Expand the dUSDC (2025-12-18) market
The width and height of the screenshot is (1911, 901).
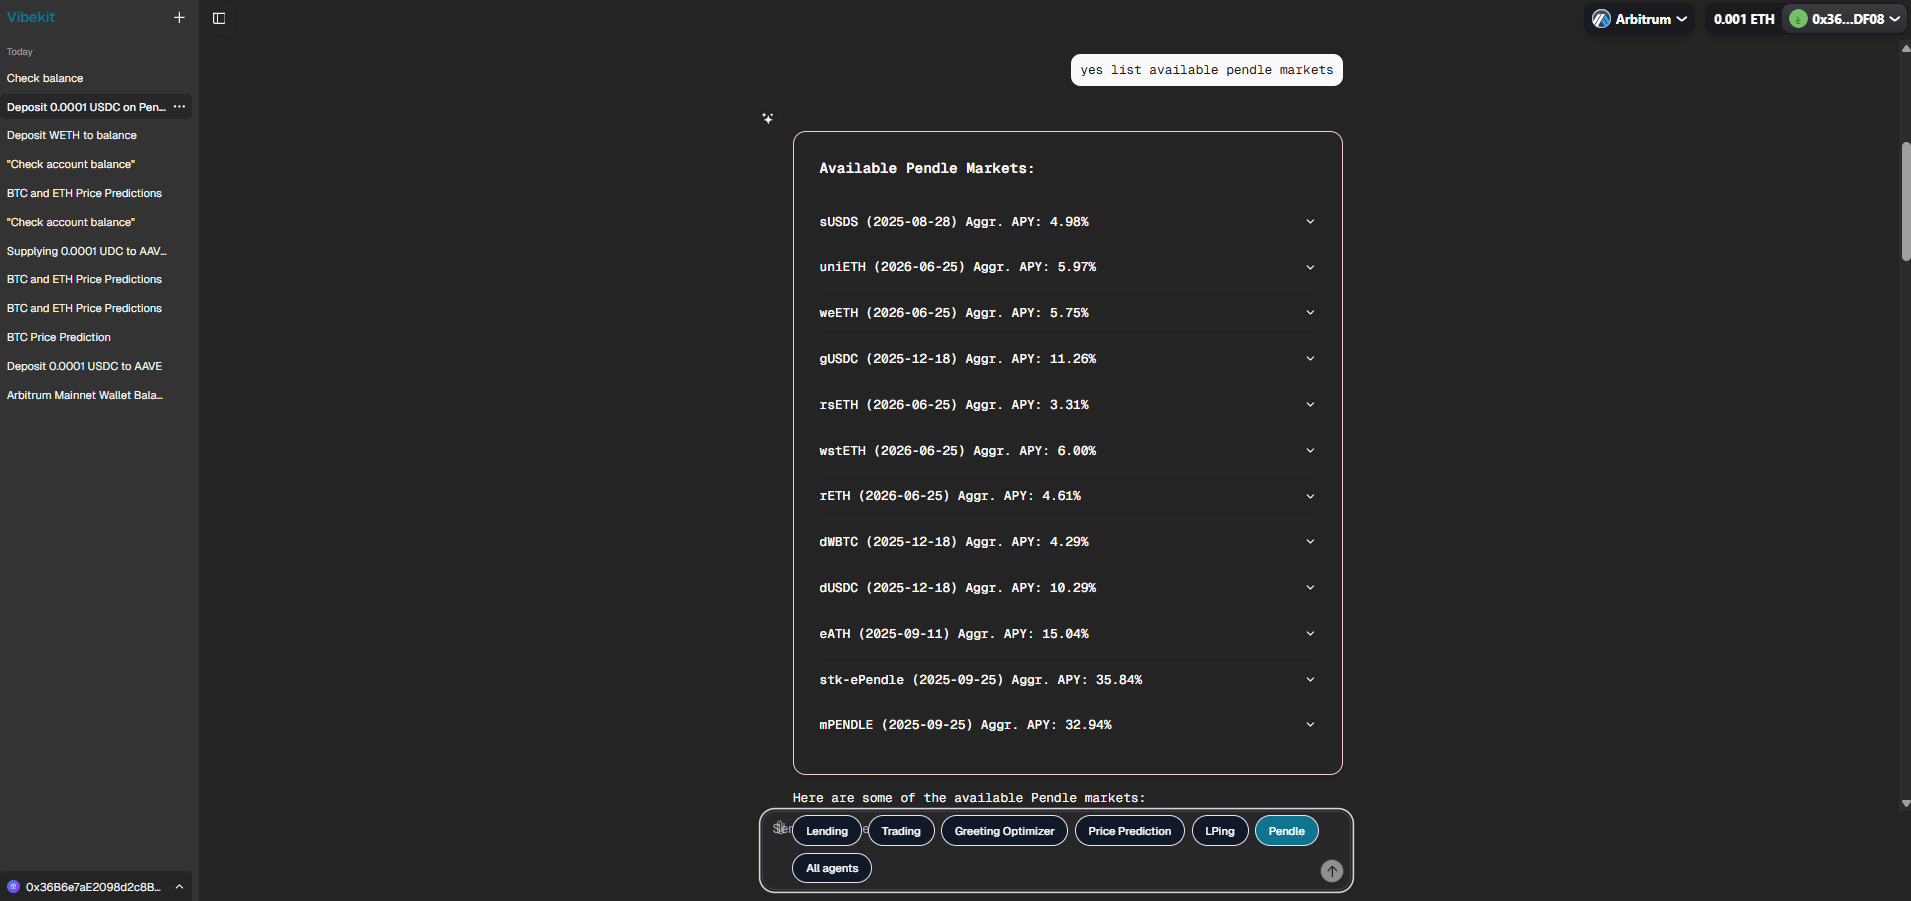[x=1067, y=588]
